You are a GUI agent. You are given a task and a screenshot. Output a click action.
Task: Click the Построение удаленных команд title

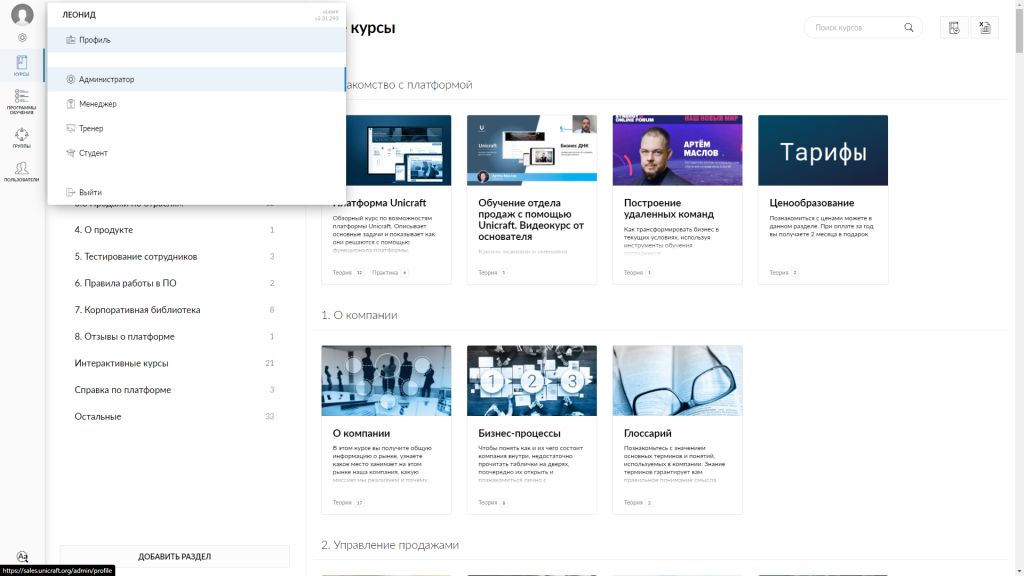point(669,208)
